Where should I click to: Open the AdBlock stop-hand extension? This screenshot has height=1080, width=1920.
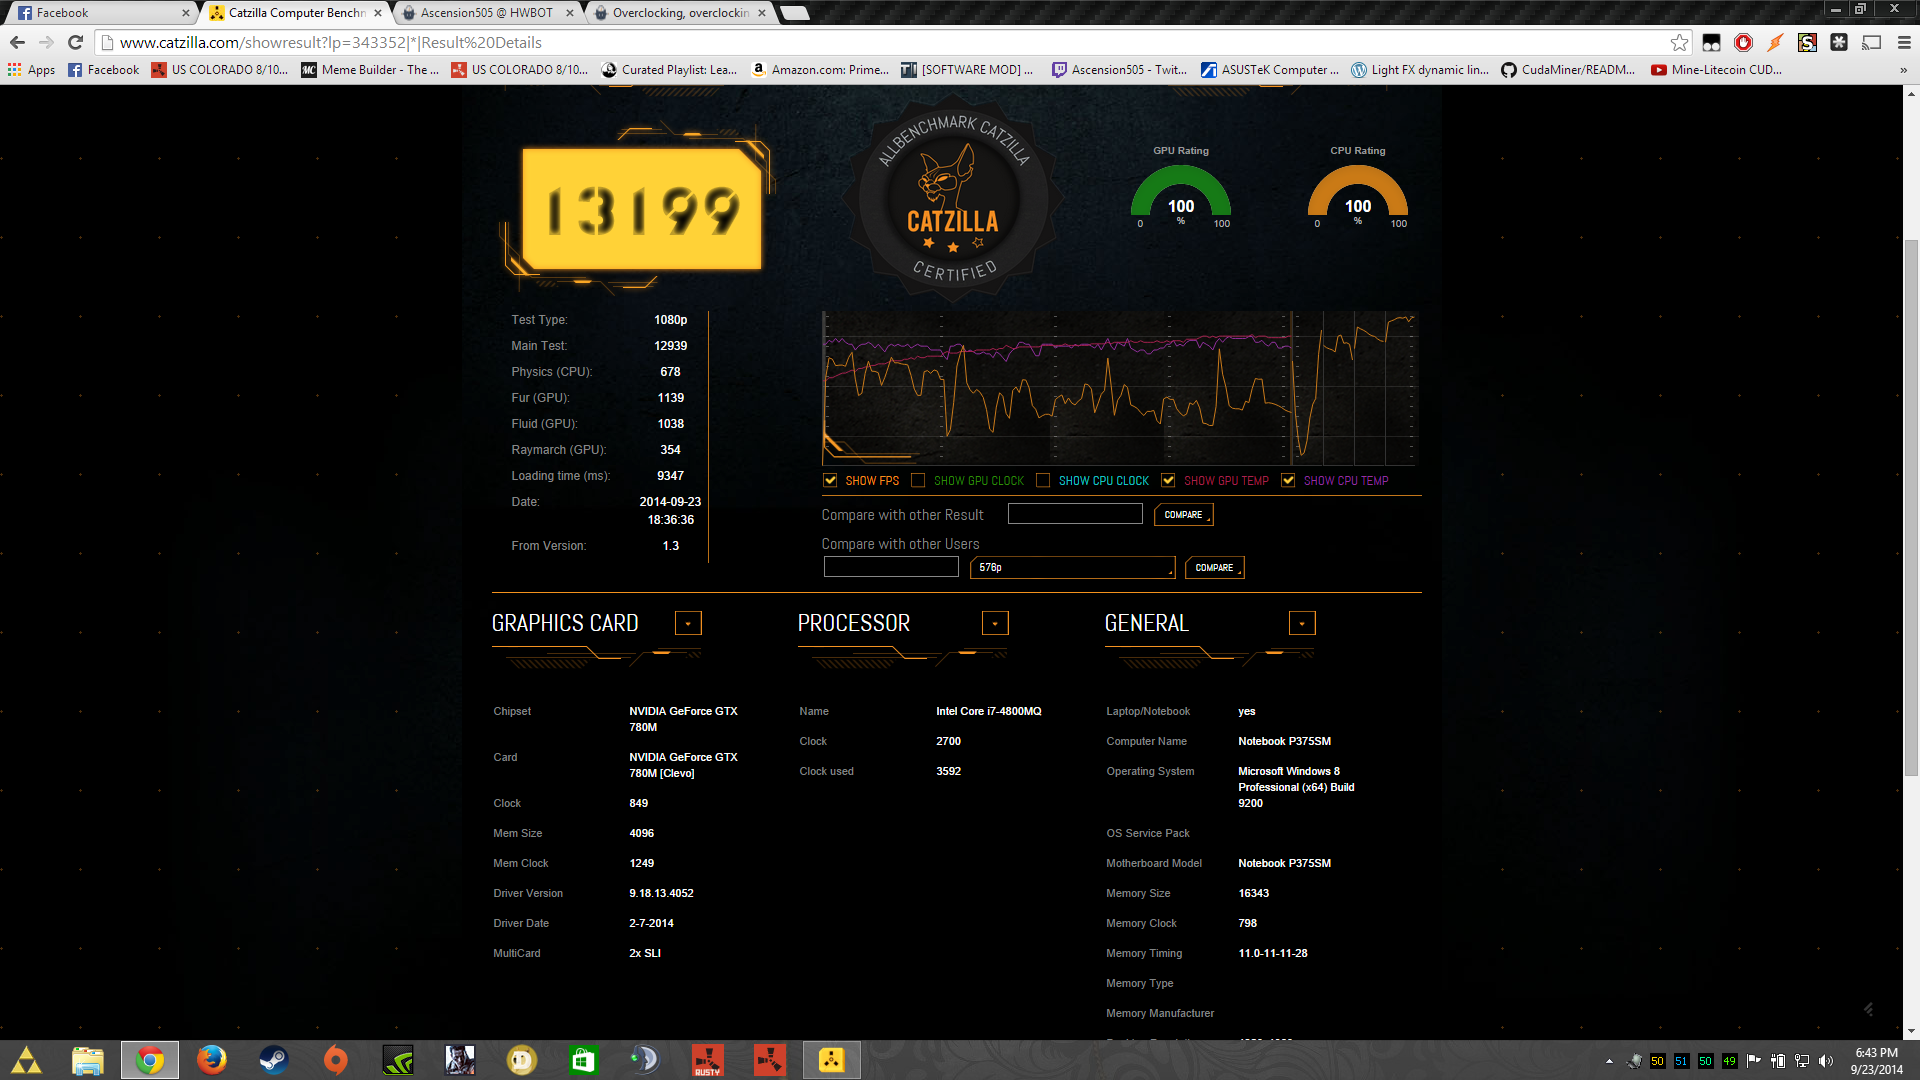[1743, 42]
